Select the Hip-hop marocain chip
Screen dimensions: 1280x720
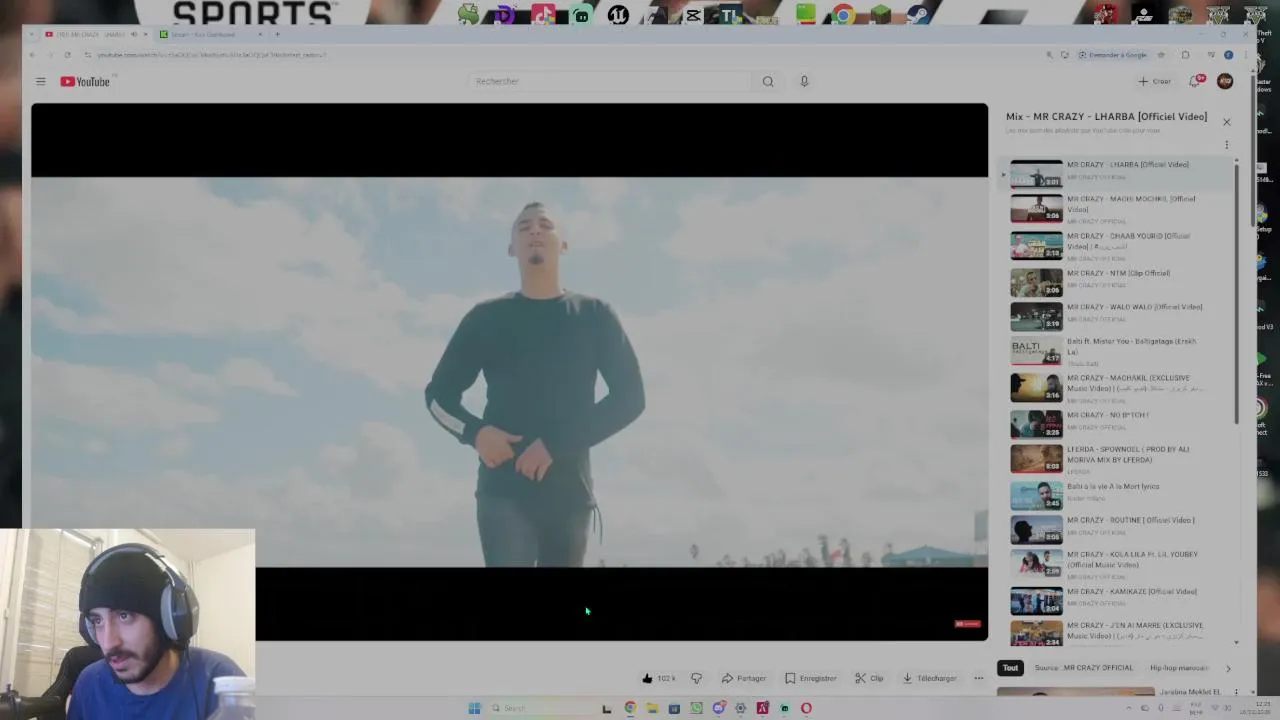click(1178, 668)
